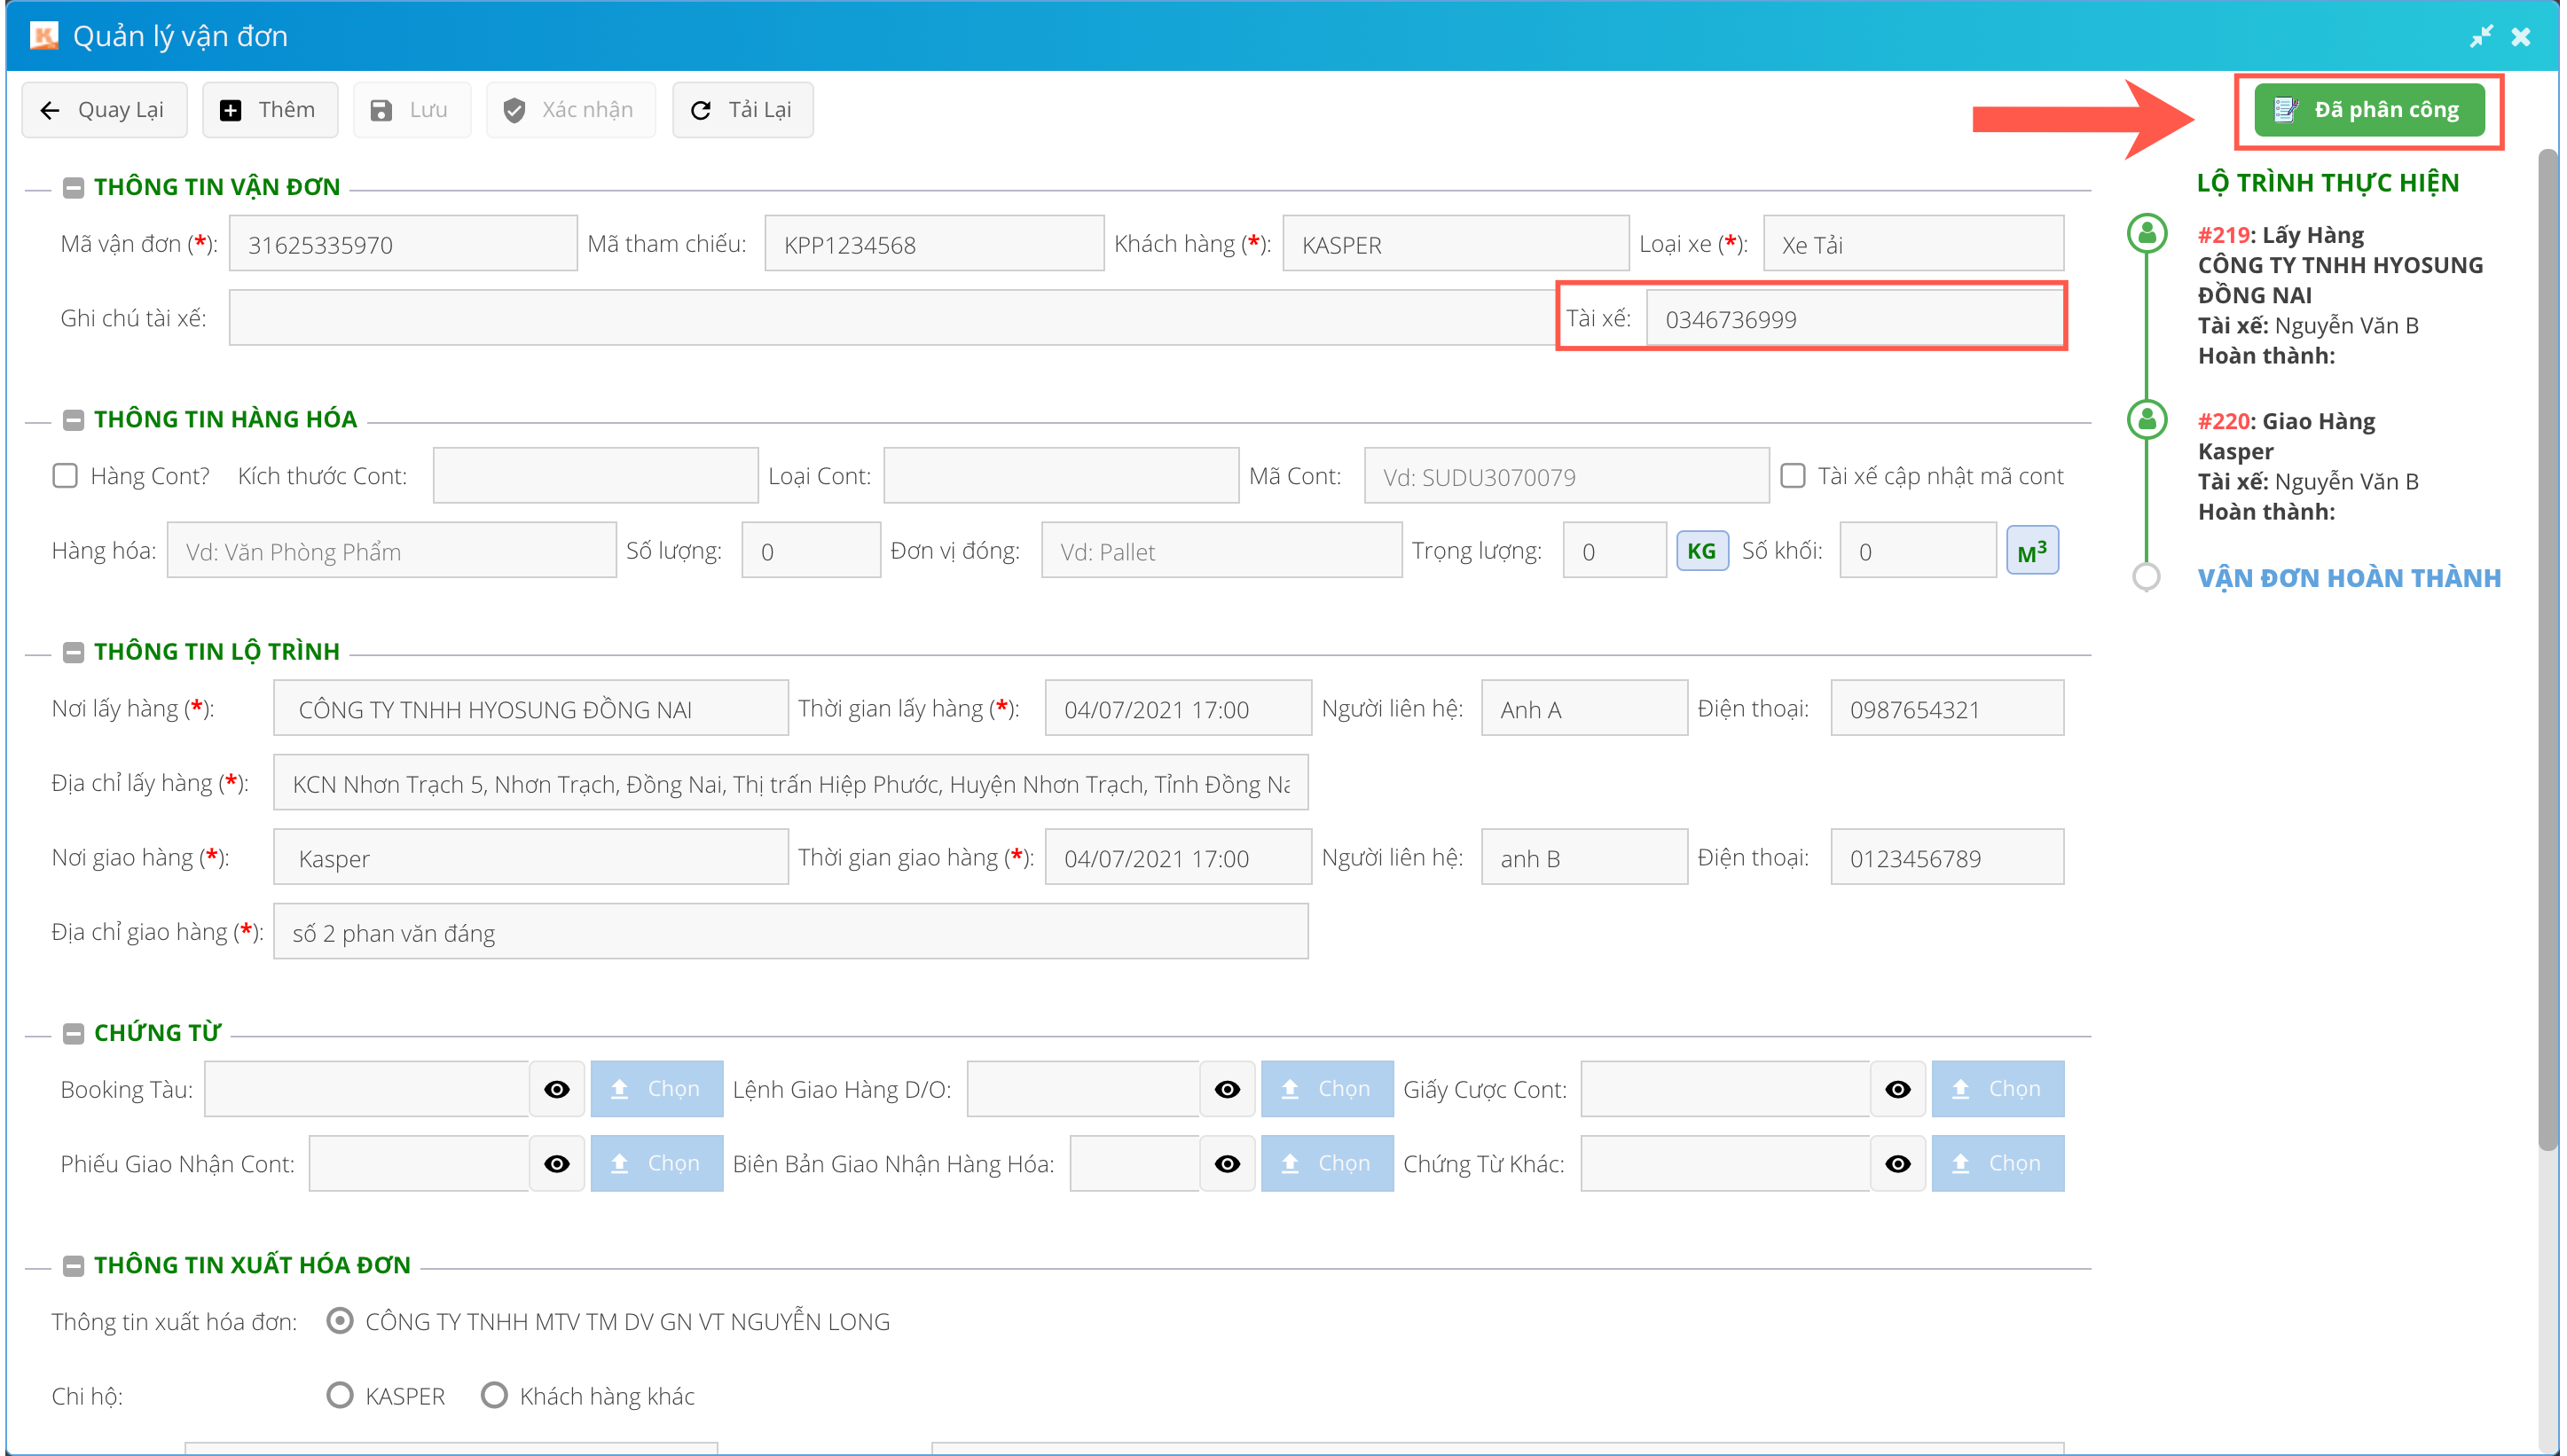The image size is (2567, 1456).
Task: Preview the Lệnh Giao Hàng D/O document
Action: pos(1227,1089)
